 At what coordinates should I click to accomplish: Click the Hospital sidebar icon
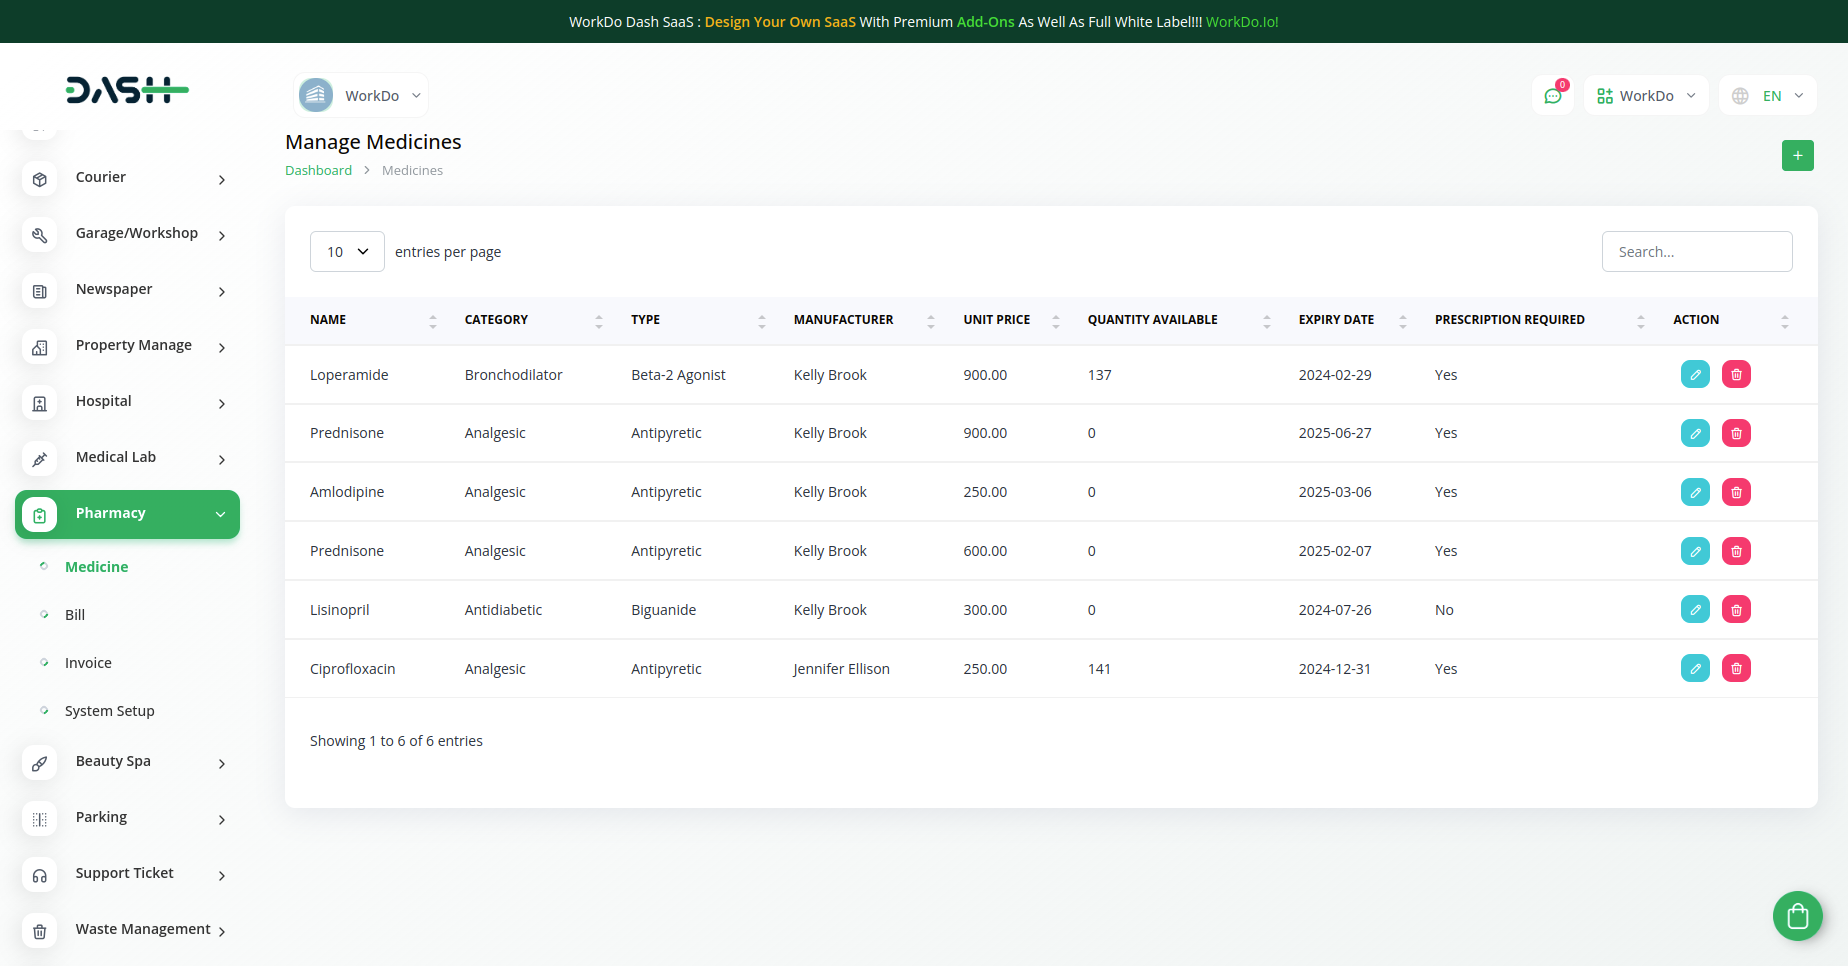tap(40, 403)
